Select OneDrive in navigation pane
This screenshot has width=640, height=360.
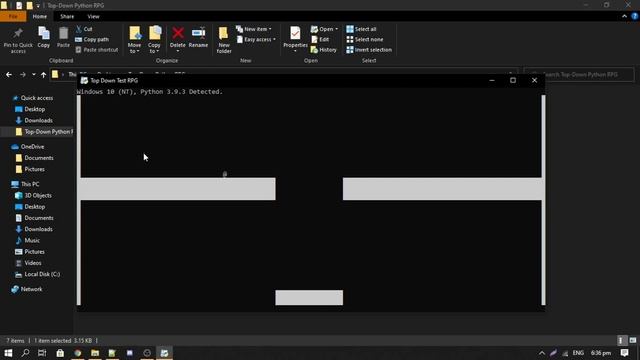coord(28,147)
